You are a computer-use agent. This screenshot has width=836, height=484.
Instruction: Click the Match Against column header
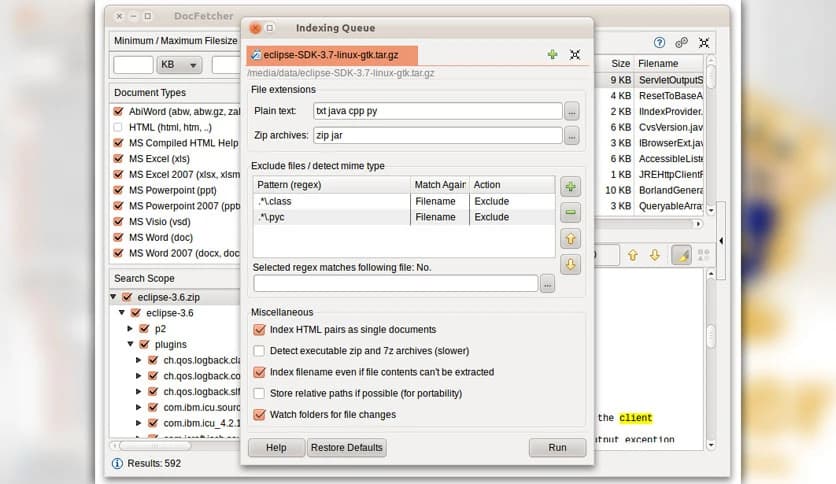coord(440,184)
